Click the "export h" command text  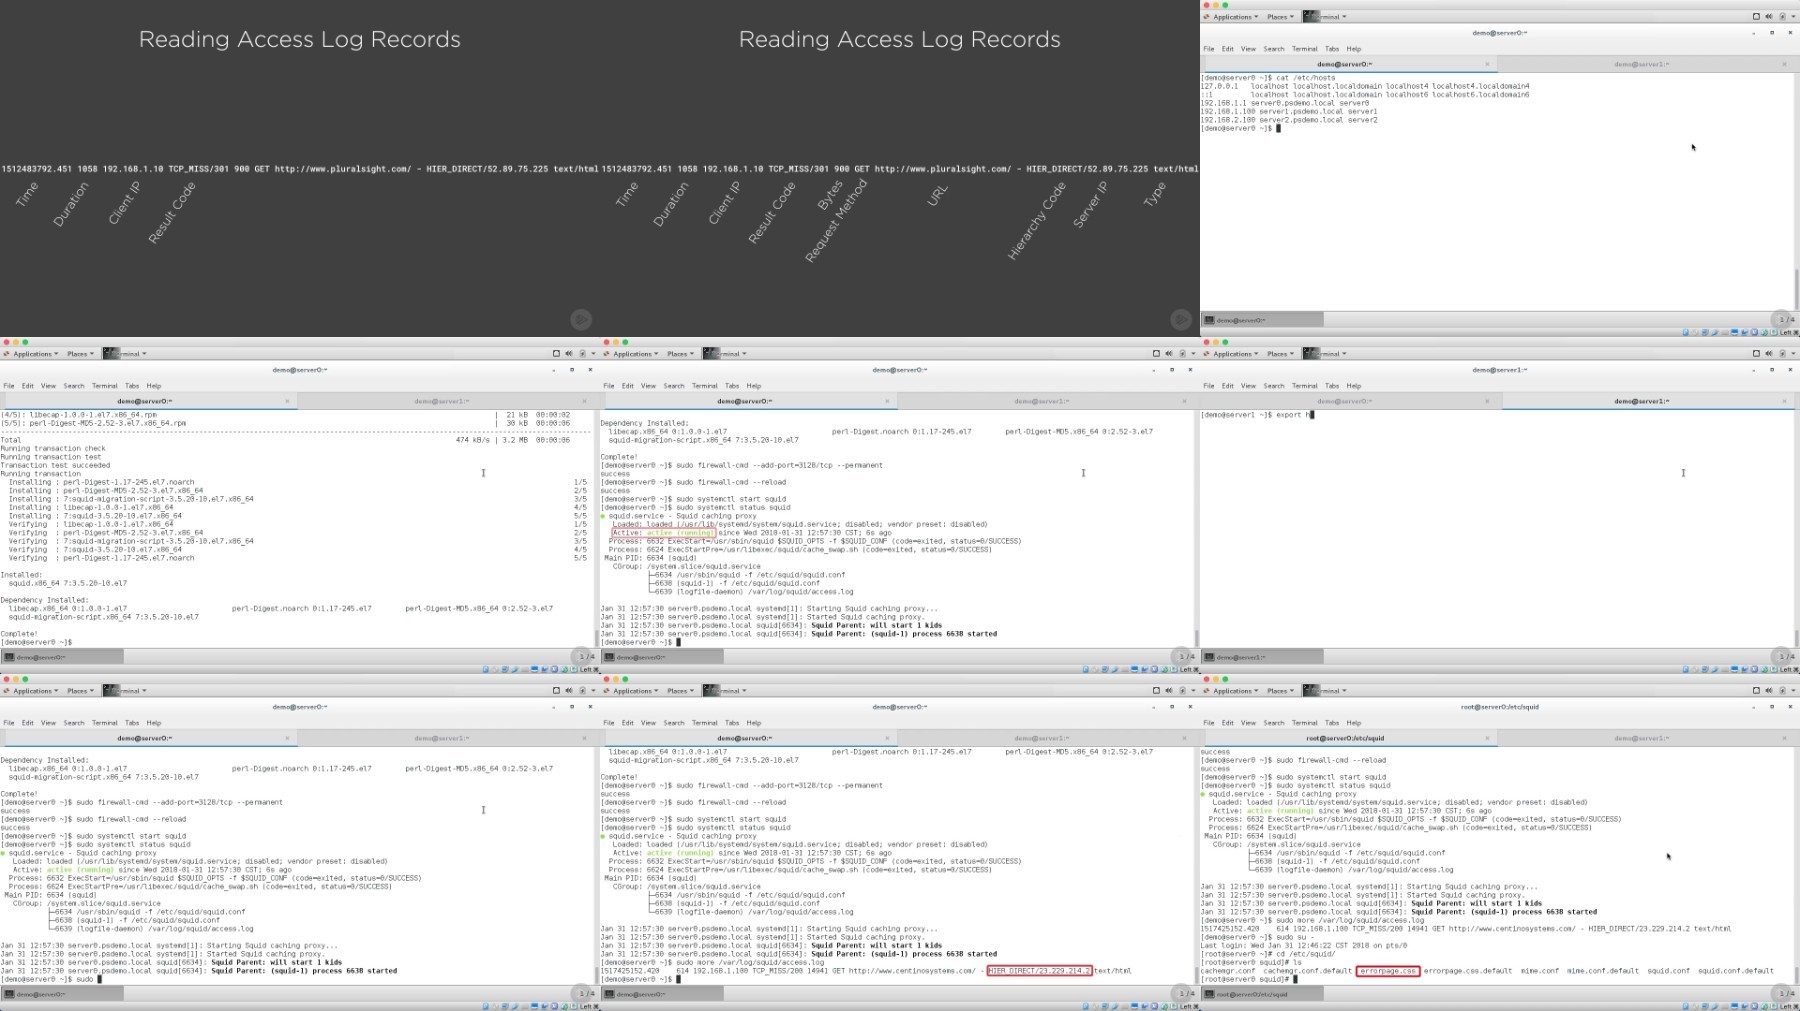[x=1294, y=415]
